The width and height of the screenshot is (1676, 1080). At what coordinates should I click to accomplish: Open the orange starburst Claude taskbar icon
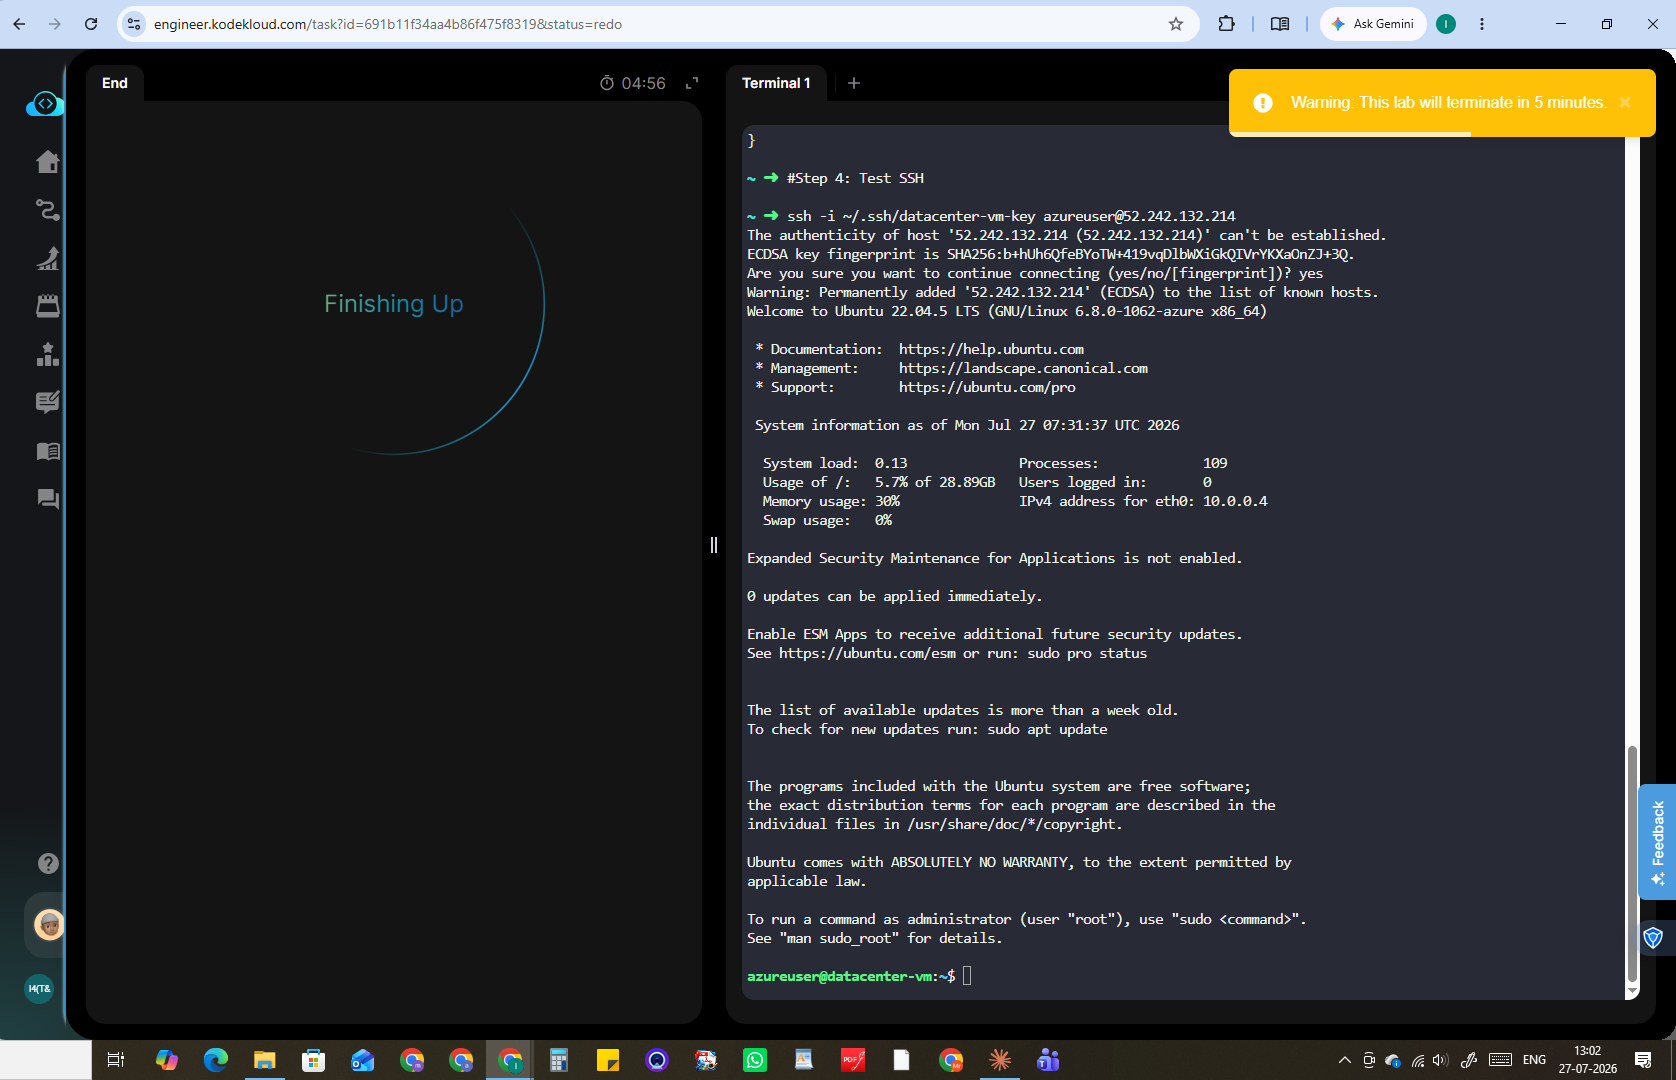(1000, 1060)
